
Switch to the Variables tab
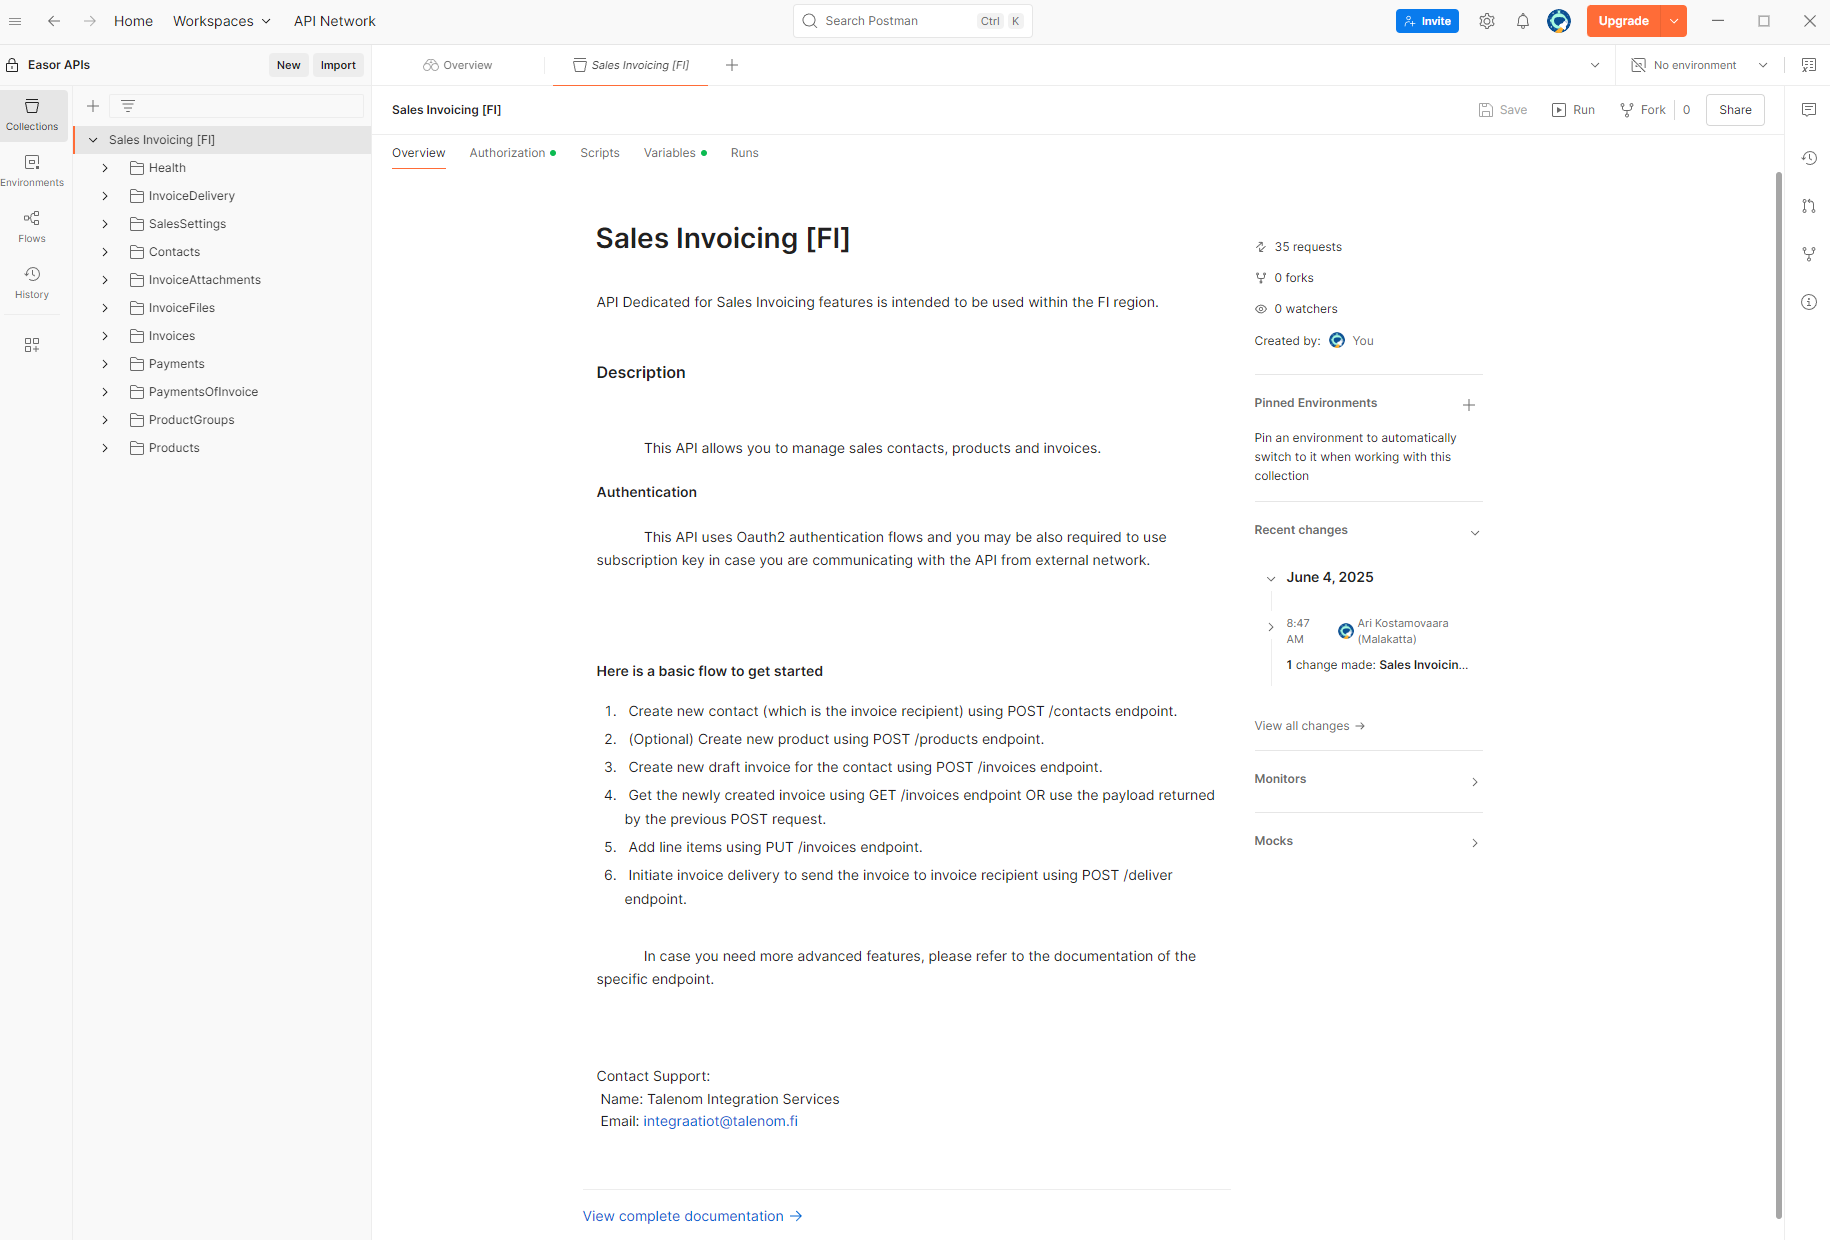tap(675, 153)
